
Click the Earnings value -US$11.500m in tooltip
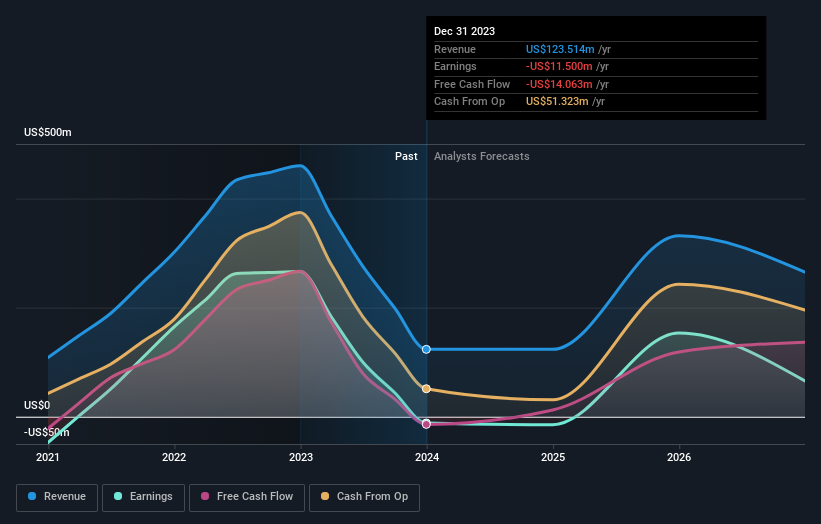(x=559, y=66)
